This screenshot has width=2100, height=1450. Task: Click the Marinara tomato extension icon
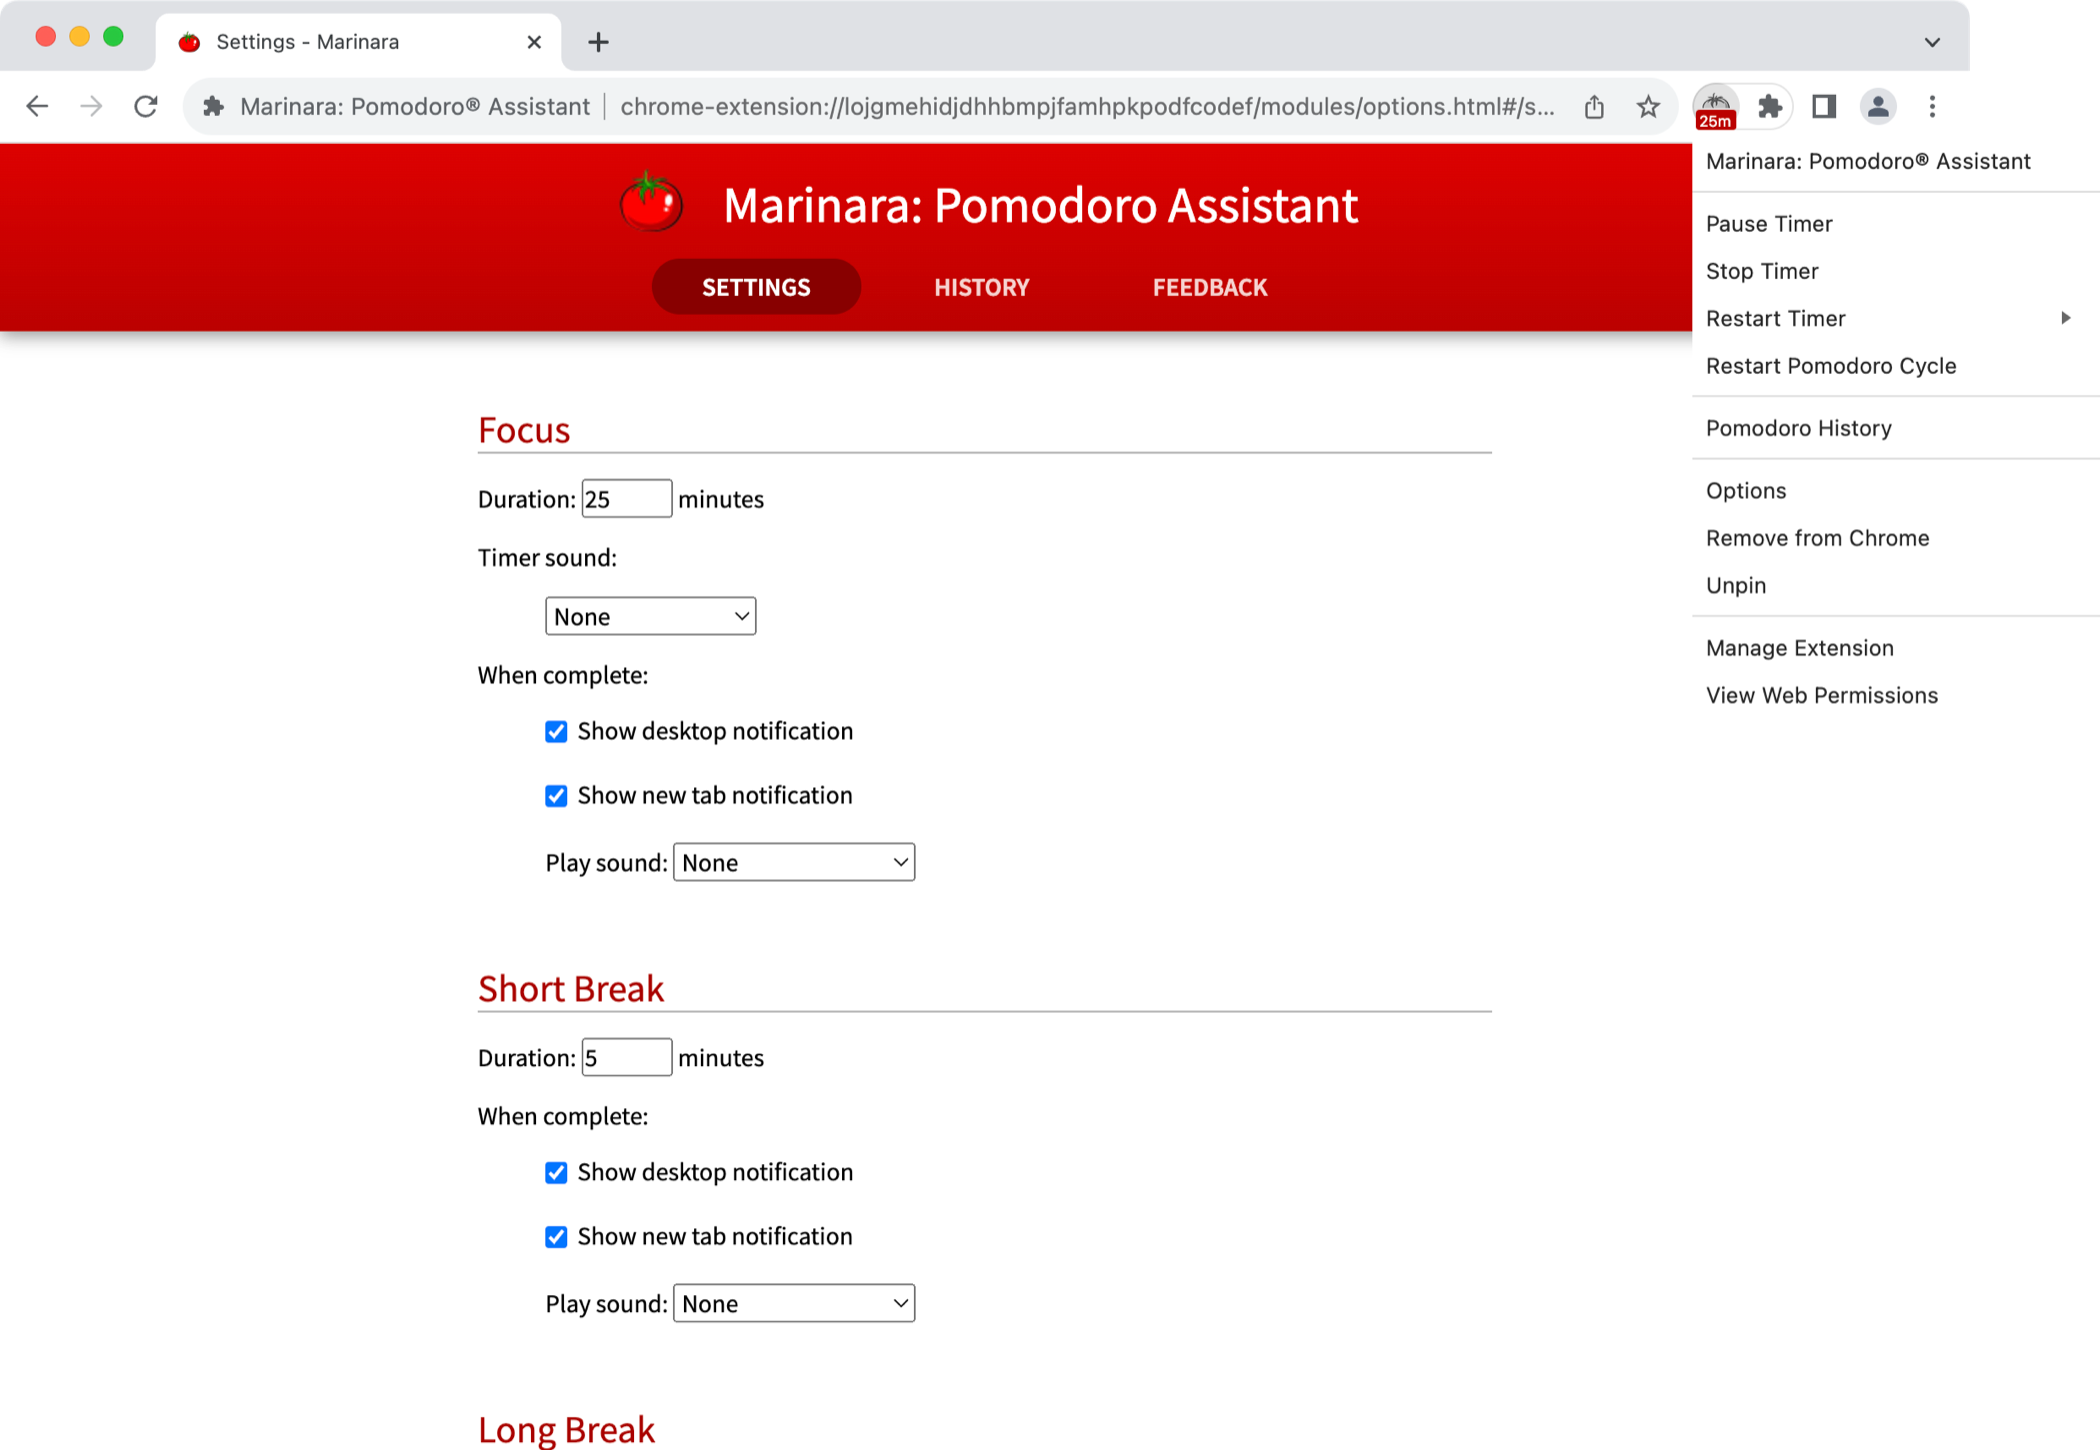pyautogui.click(x=1715, y=106)
